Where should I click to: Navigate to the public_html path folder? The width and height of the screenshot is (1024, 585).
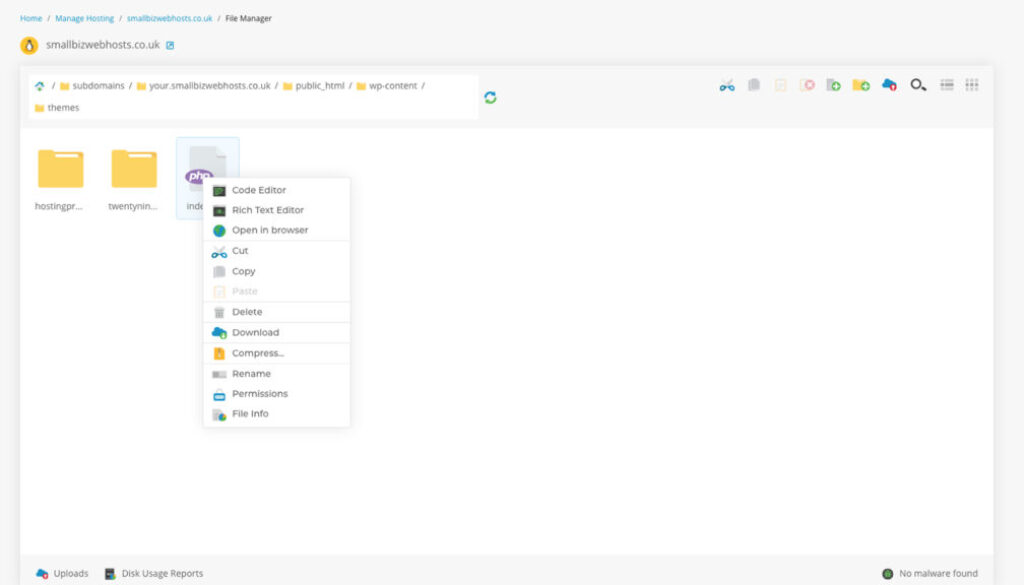(x=313, y=86)
